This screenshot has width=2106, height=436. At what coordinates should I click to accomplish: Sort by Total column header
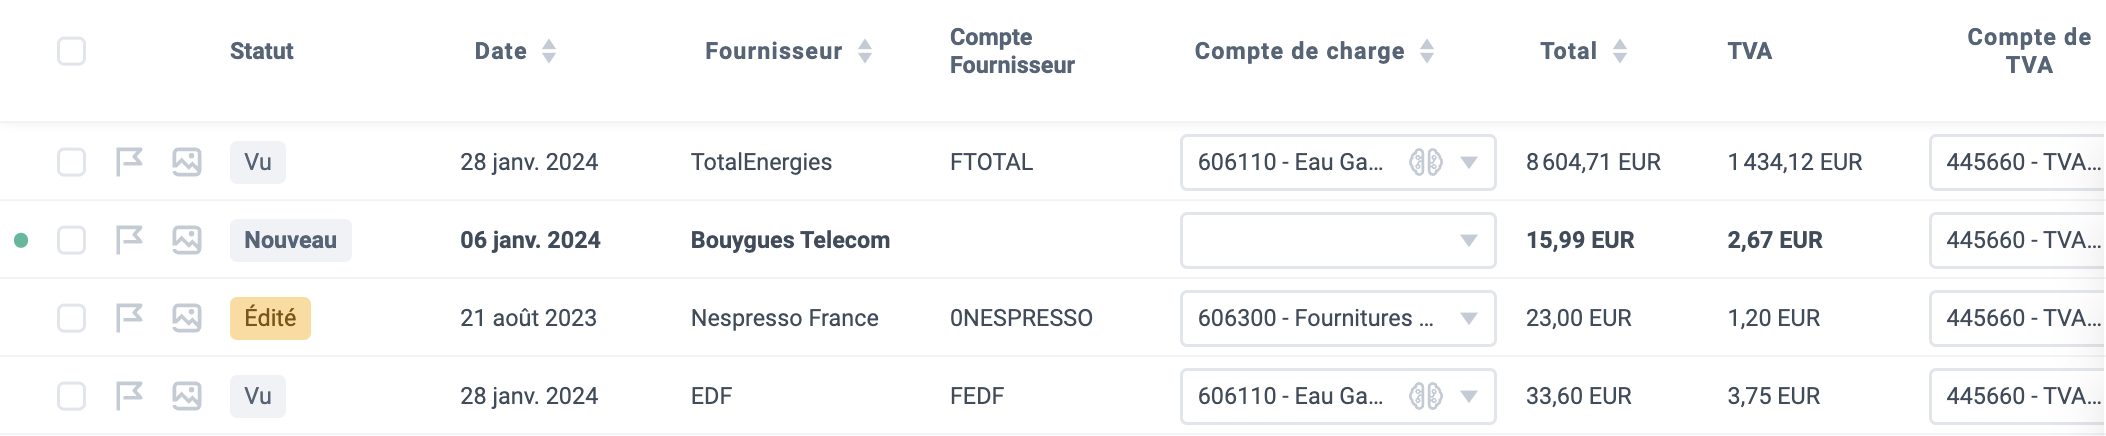[1584, 51]
